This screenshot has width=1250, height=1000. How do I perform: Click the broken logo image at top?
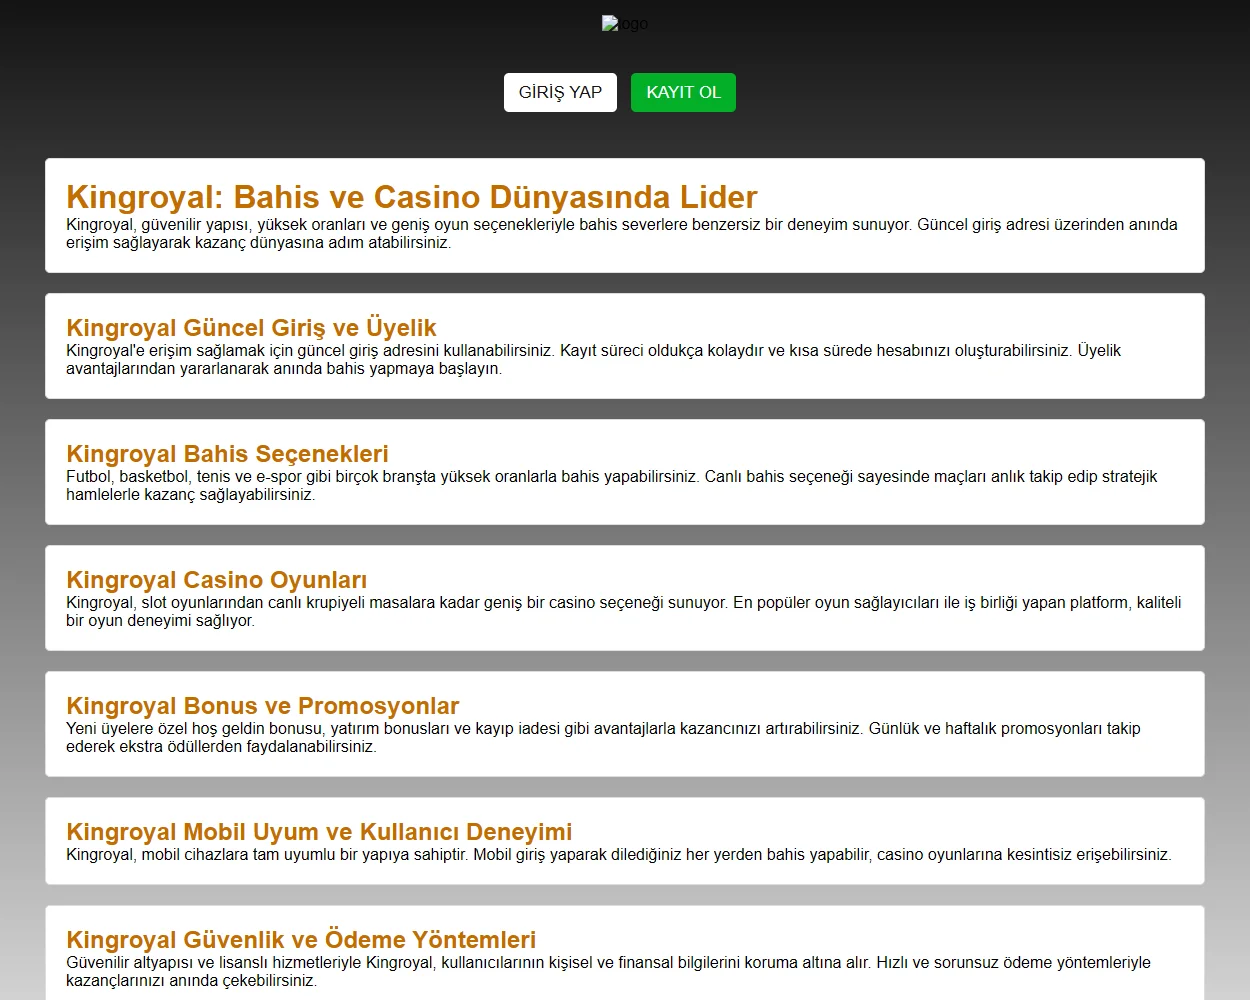[624, 24]
